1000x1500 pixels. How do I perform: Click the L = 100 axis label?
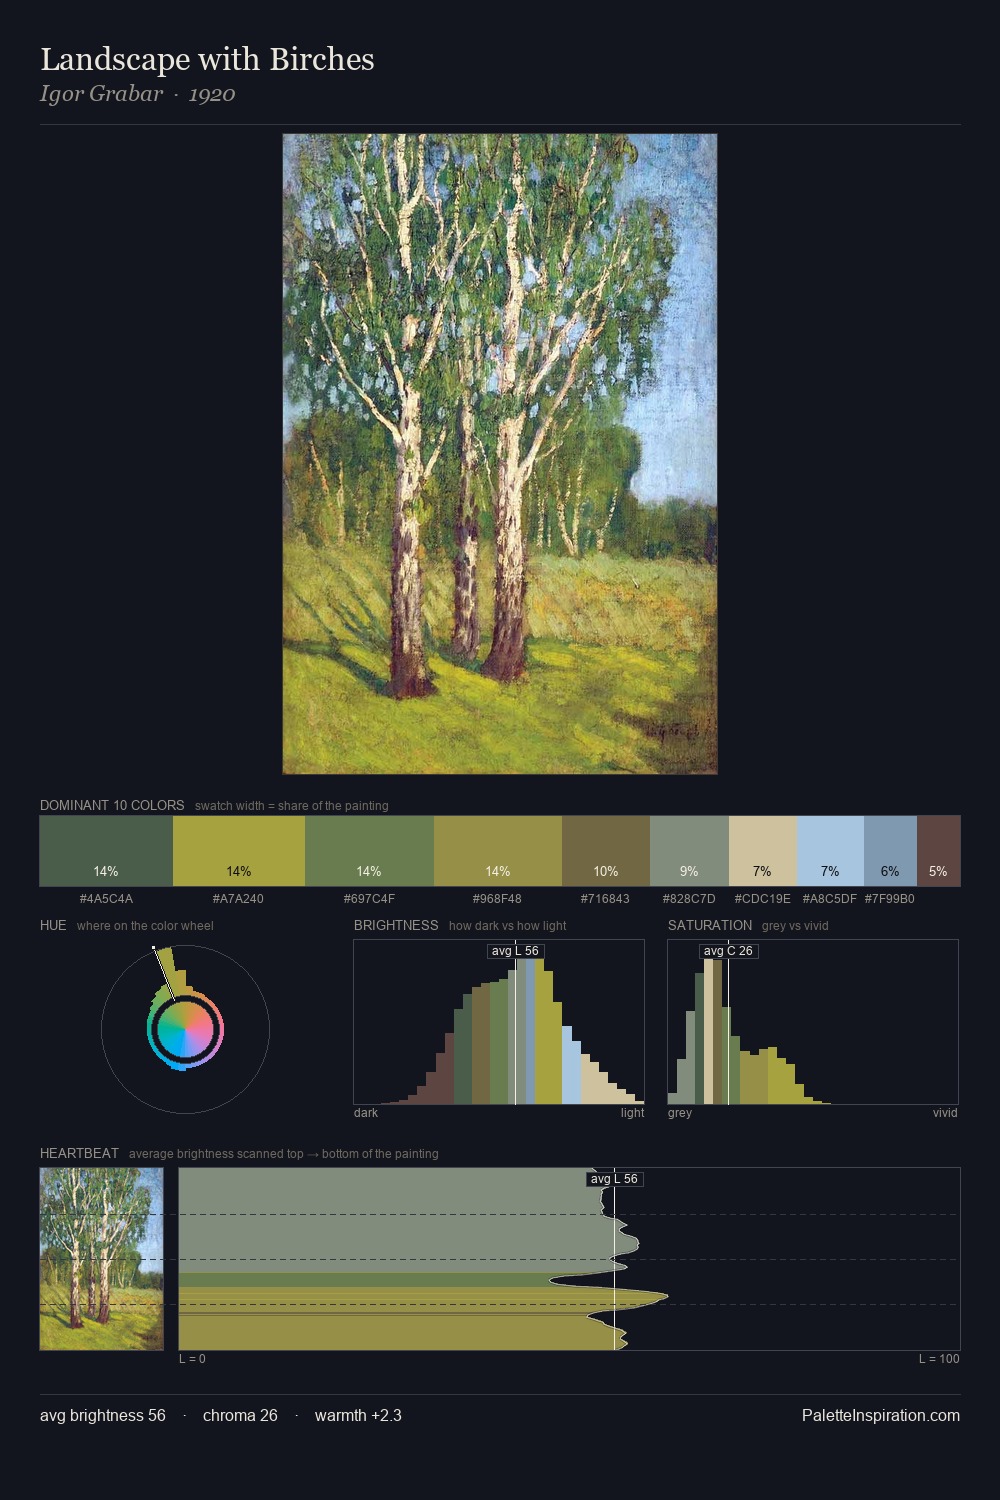click(939, 1359)
